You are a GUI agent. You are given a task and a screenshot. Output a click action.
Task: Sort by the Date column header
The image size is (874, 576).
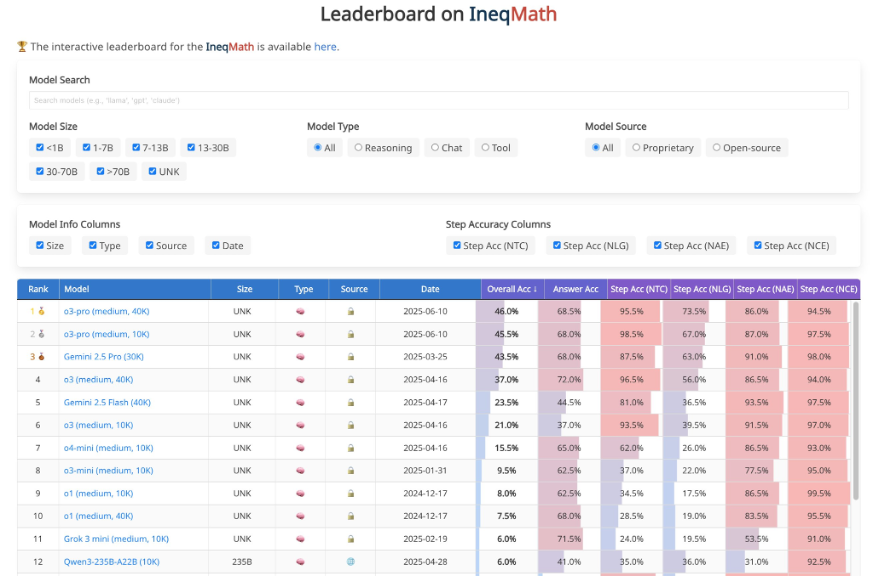tap(430, 289)
